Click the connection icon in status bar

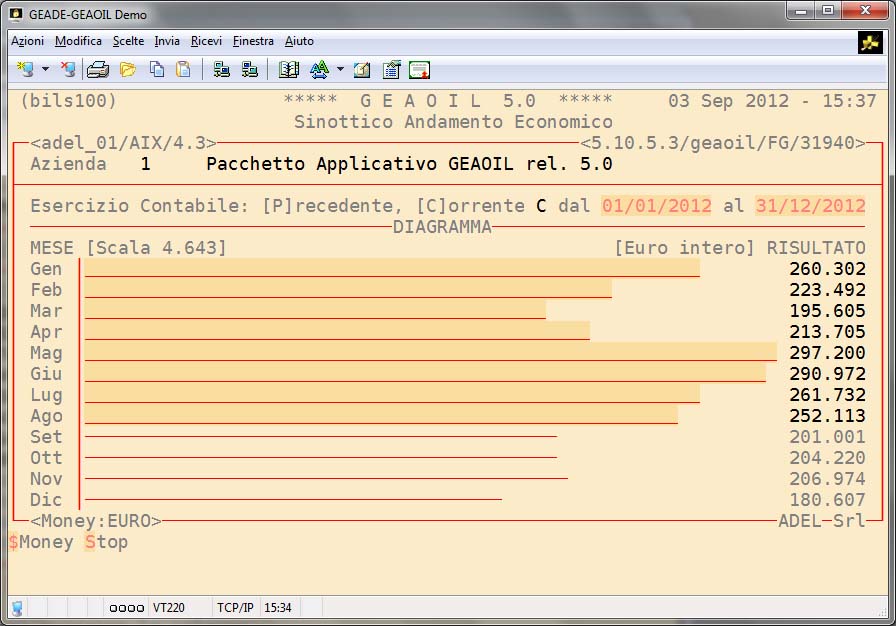click(17, 607)
